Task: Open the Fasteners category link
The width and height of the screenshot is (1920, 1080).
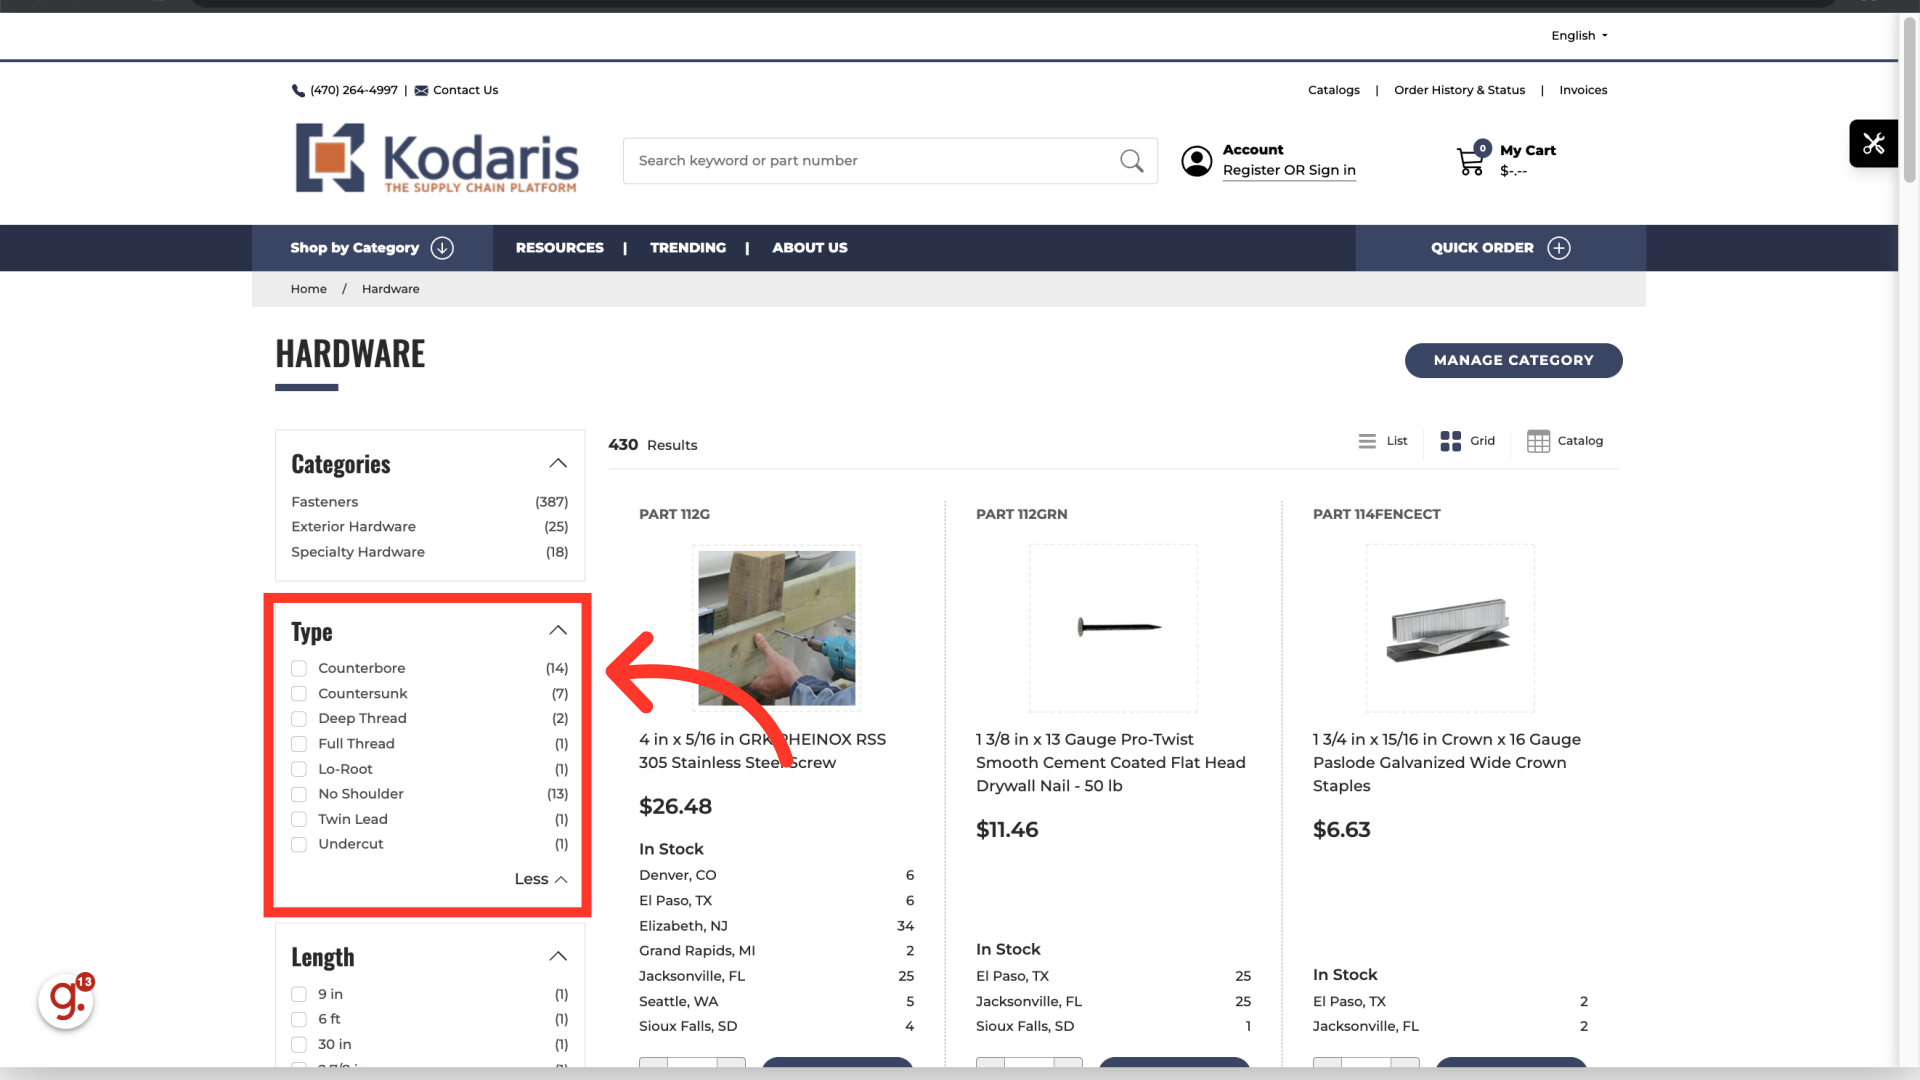Action: point(324,502)
